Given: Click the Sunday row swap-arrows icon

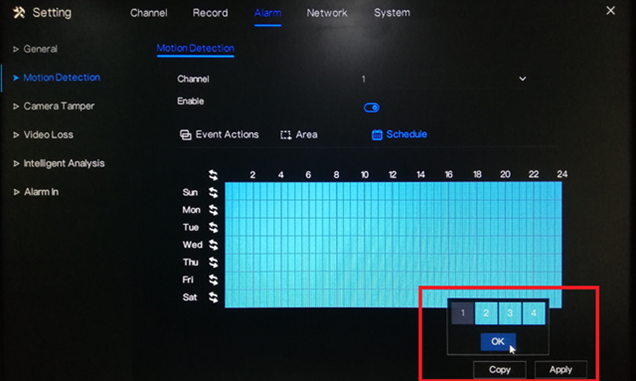Looking at the screenshot, I should 213,192.
